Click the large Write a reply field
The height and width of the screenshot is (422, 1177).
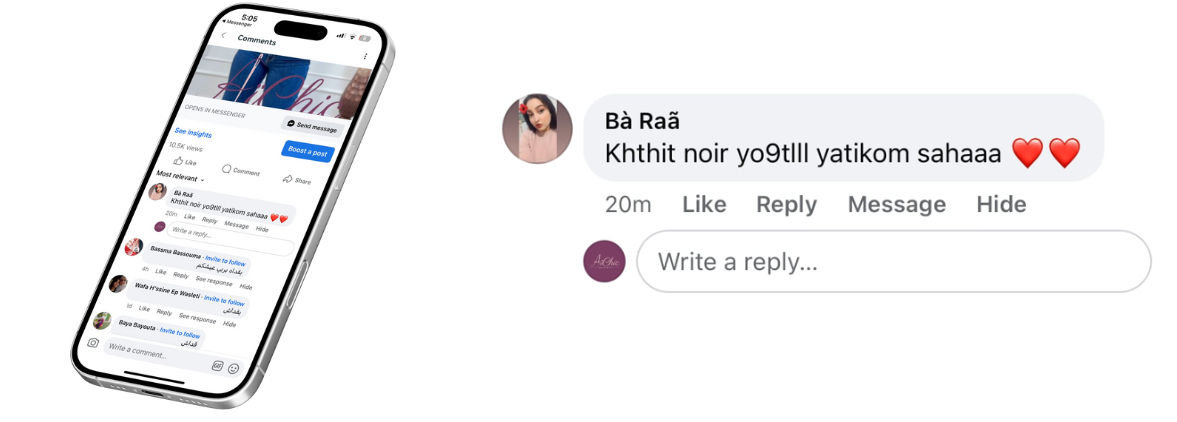coord(893,261)
